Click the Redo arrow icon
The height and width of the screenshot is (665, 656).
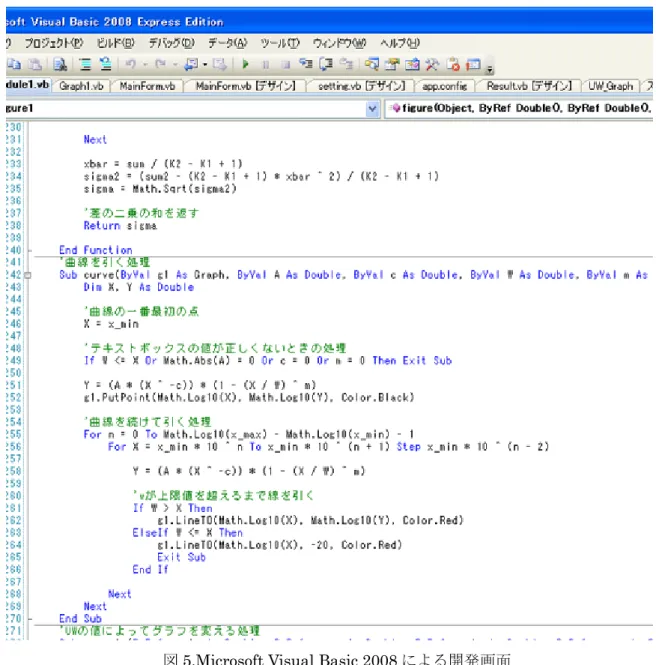click(x=160, y=64)
